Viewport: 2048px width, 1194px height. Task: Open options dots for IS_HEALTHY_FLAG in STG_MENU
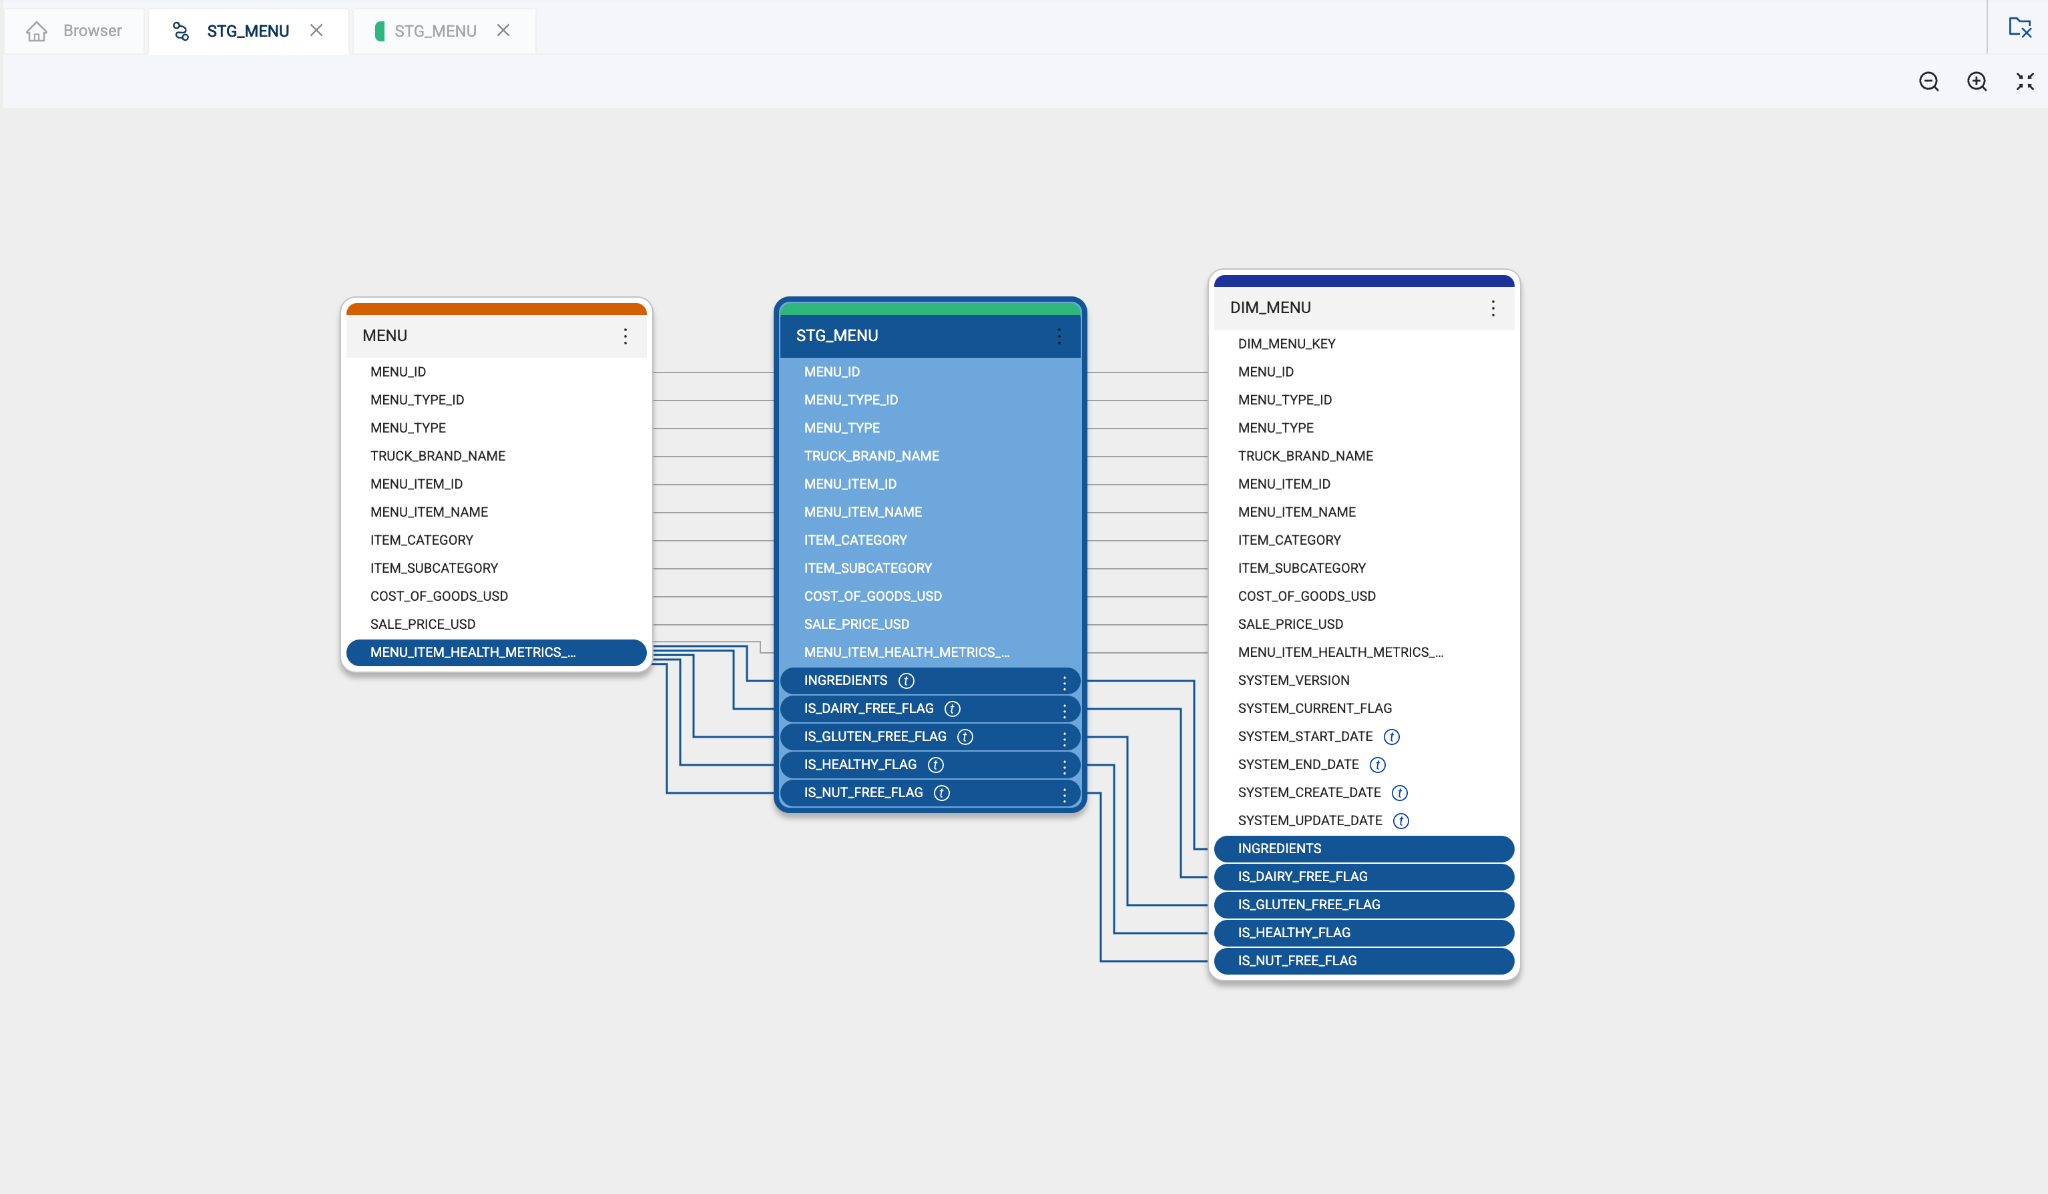pyautogui.click(x=1065, y=766)
